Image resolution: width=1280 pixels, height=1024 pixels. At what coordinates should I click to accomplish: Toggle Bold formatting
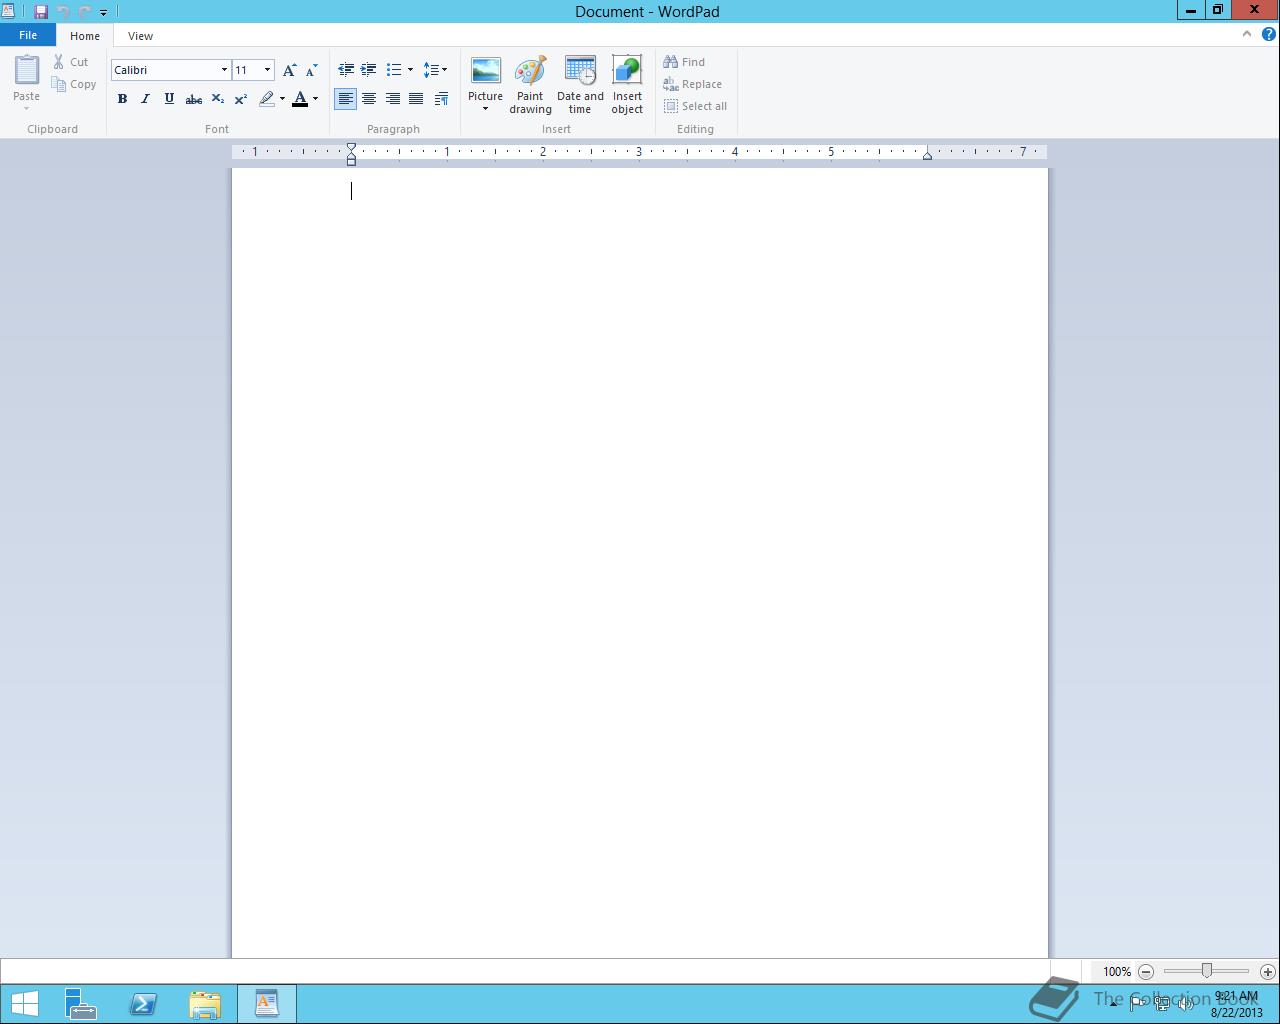(122, 99)
